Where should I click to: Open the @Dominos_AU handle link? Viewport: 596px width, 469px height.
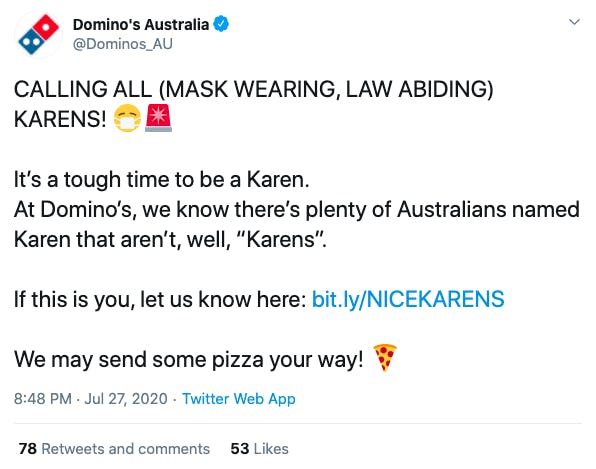(x=122, y=44)
